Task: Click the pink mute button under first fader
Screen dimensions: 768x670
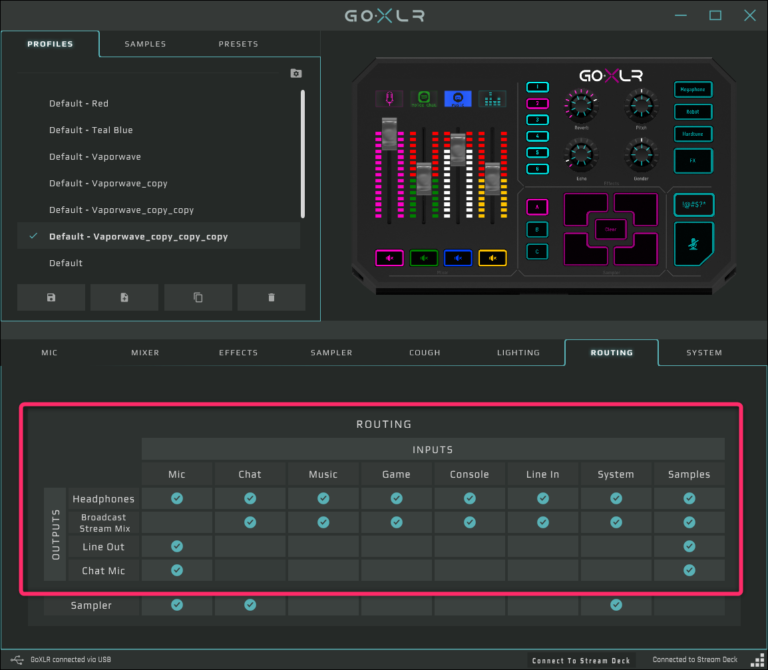Action: coord(389,258)
